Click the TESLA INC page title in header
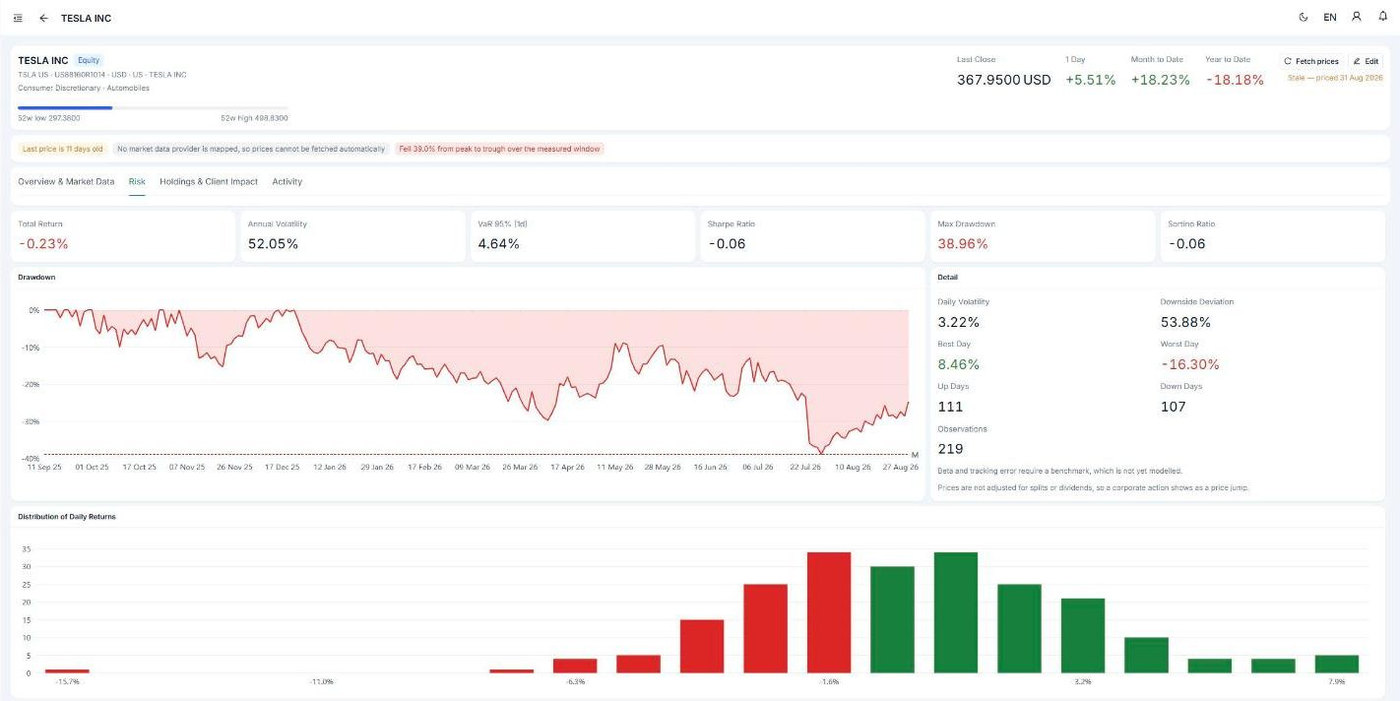 pos(86,18)
